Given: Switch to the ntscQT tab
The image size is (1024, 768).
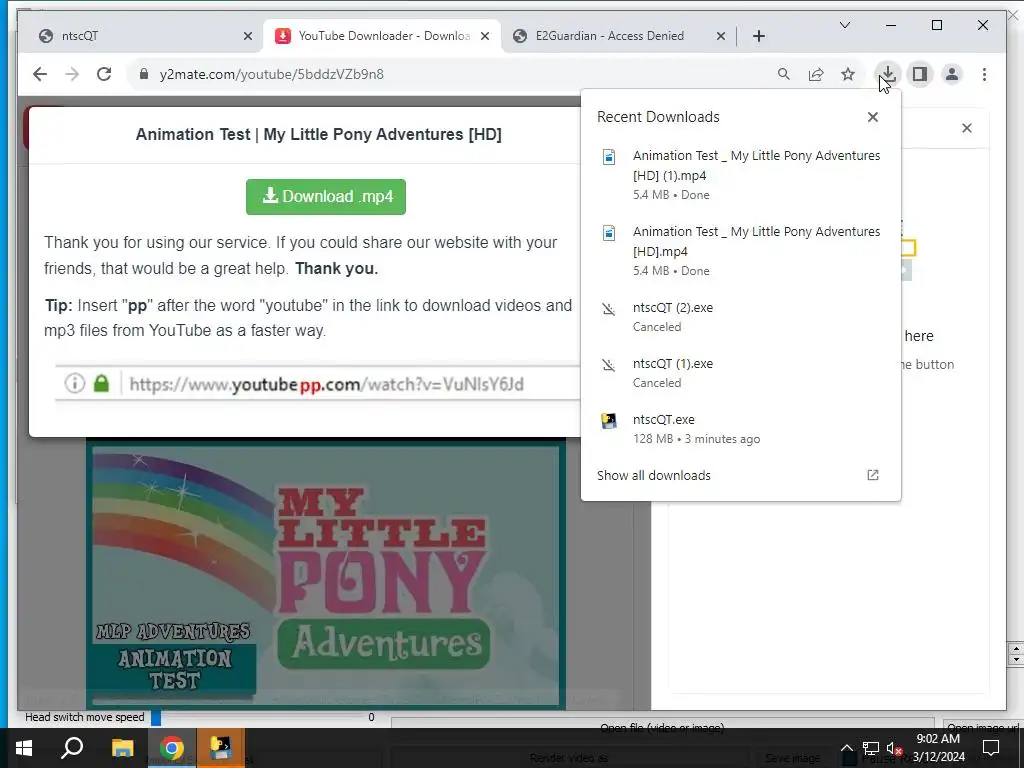Looking at the screenshot, I should coord(144,36).
